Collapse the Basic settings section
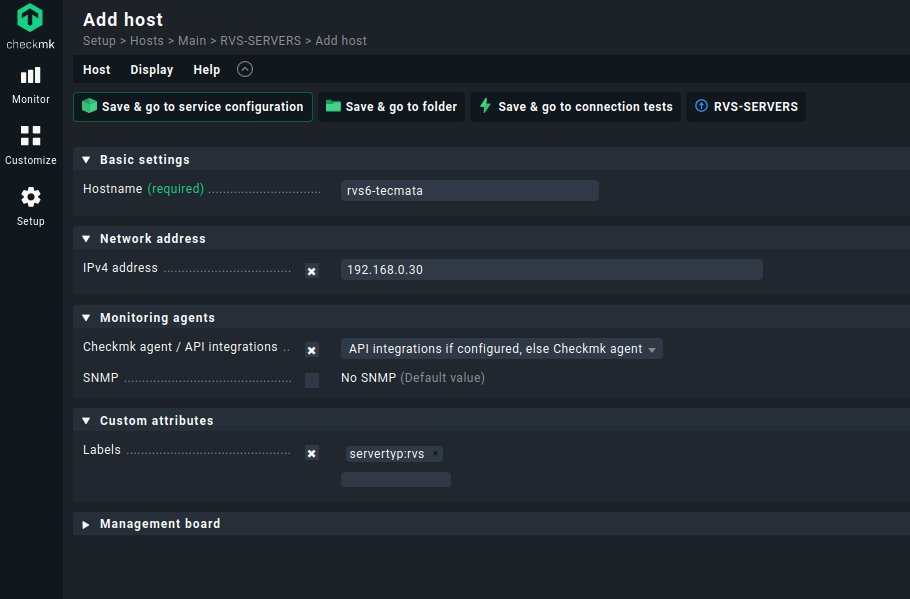Viewport: 910px width, 599px height. (x=86, y=160)
